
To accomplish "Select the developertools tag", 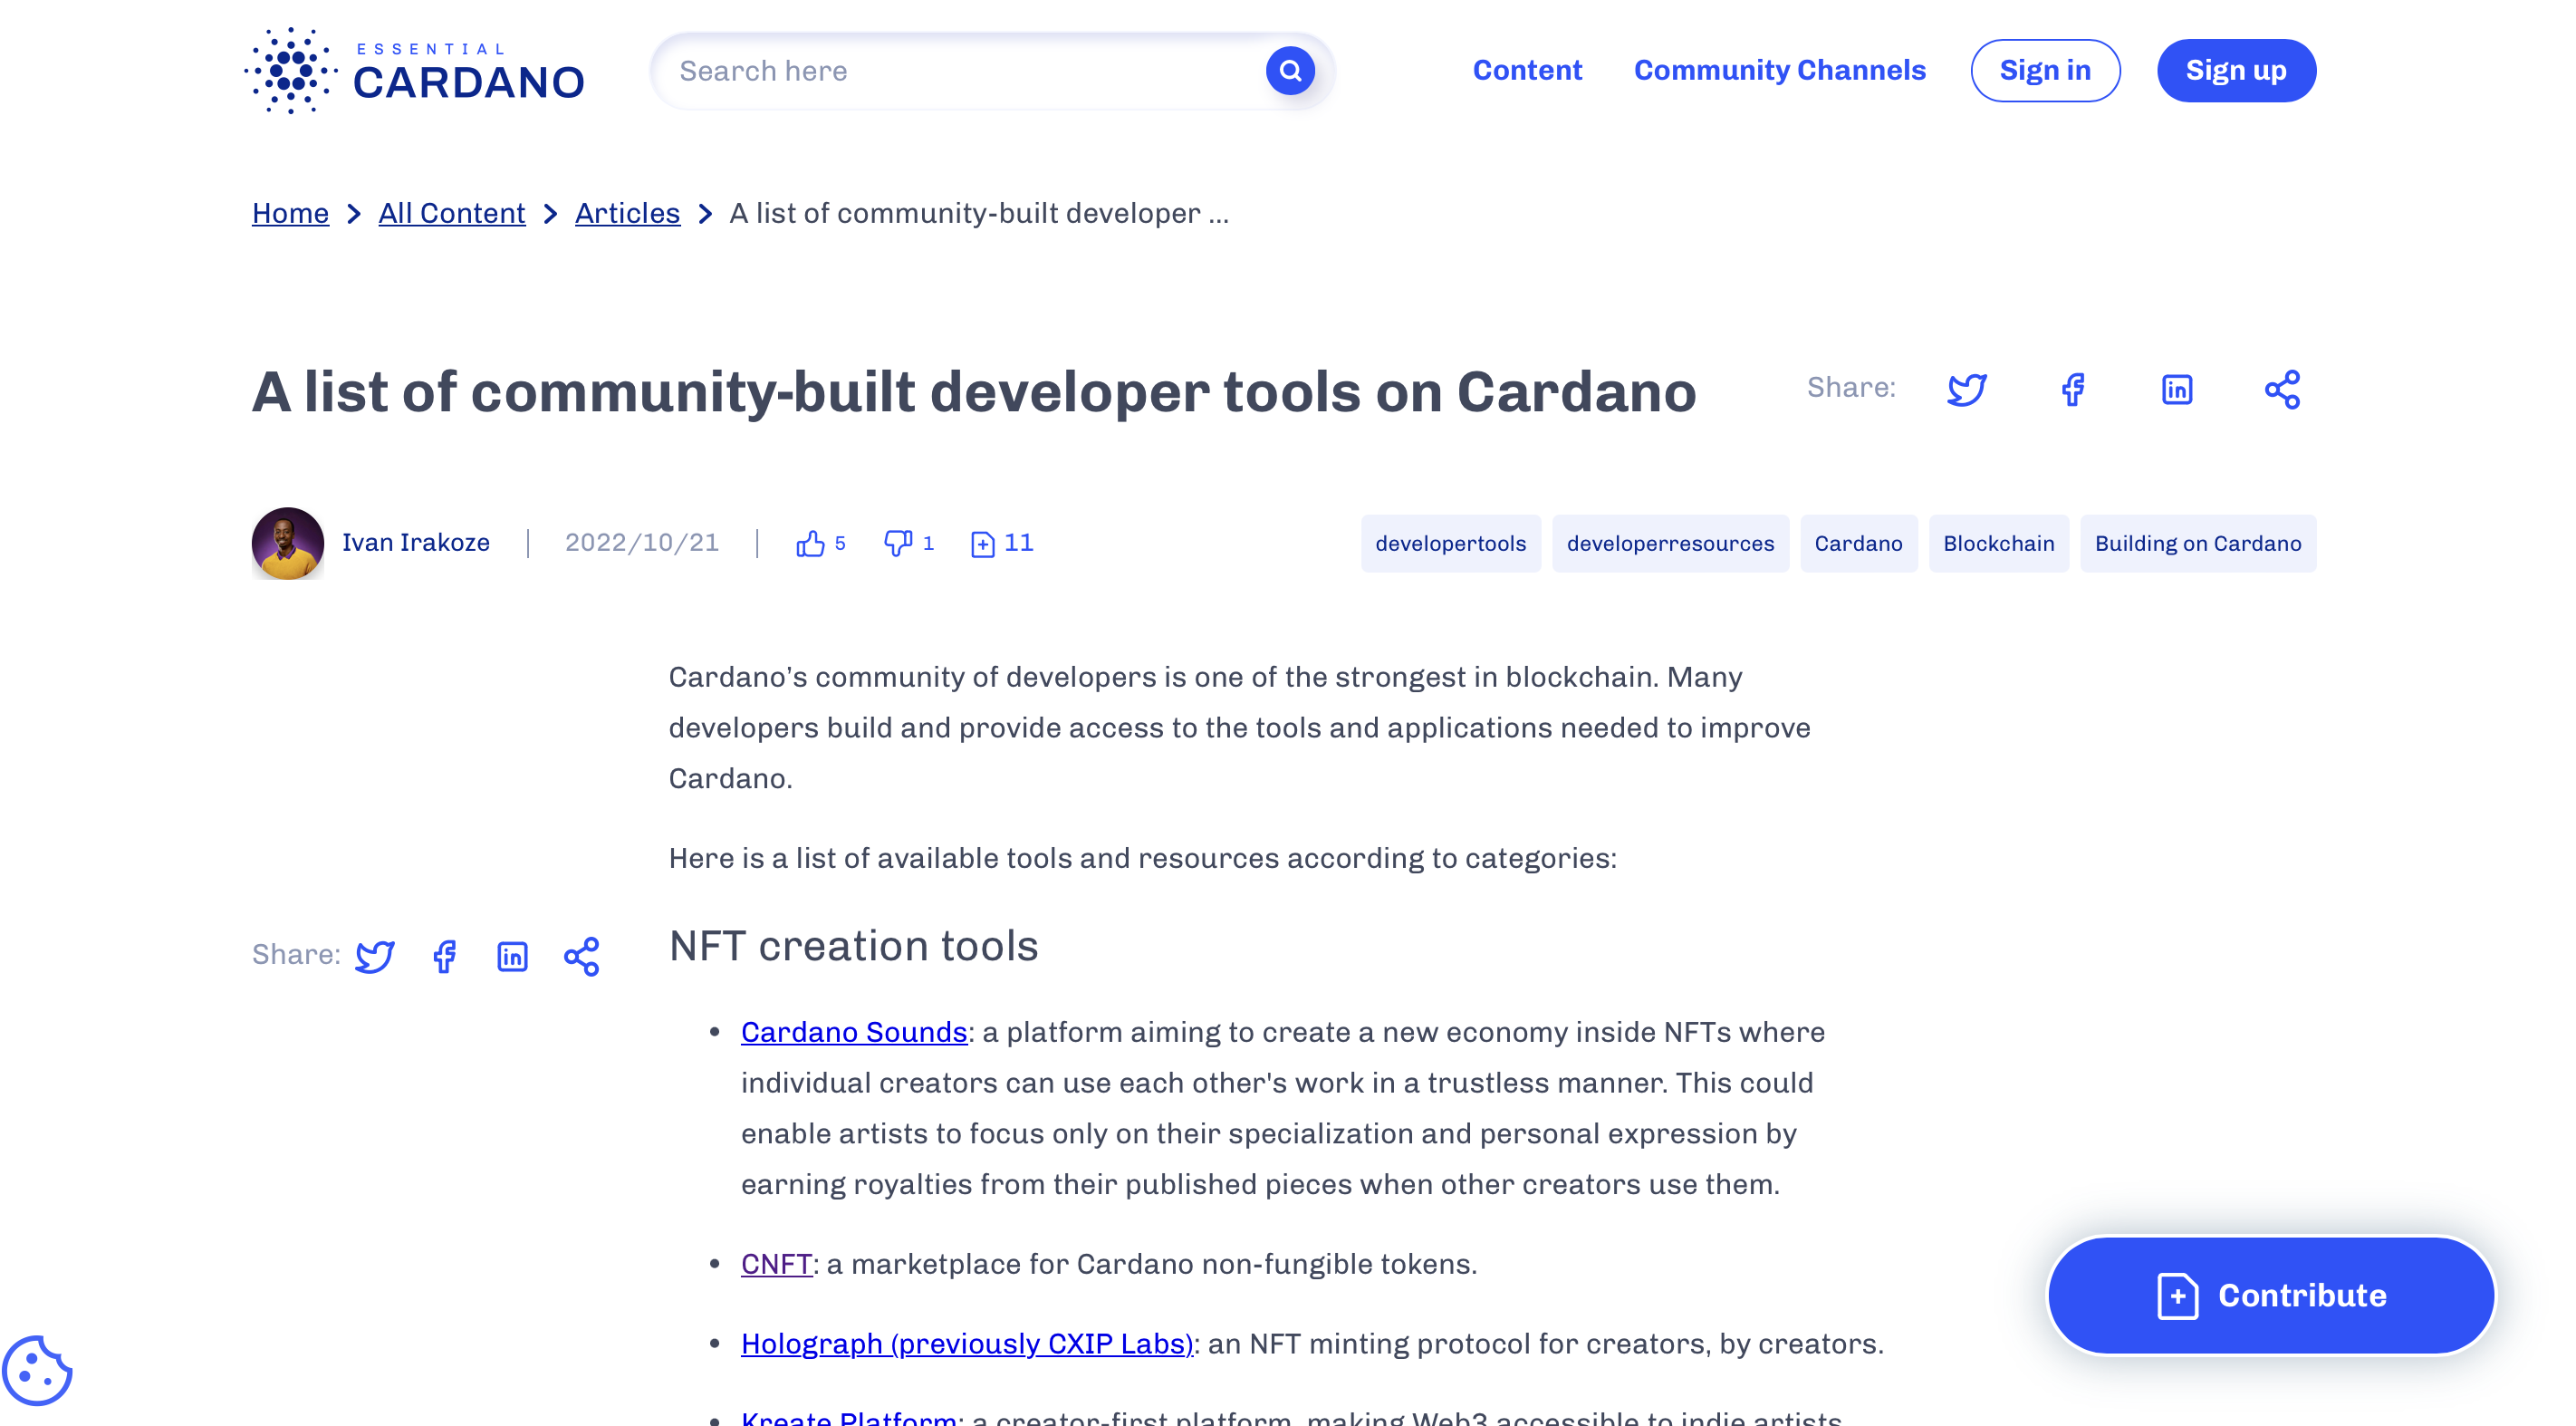I will point(1450,543).
